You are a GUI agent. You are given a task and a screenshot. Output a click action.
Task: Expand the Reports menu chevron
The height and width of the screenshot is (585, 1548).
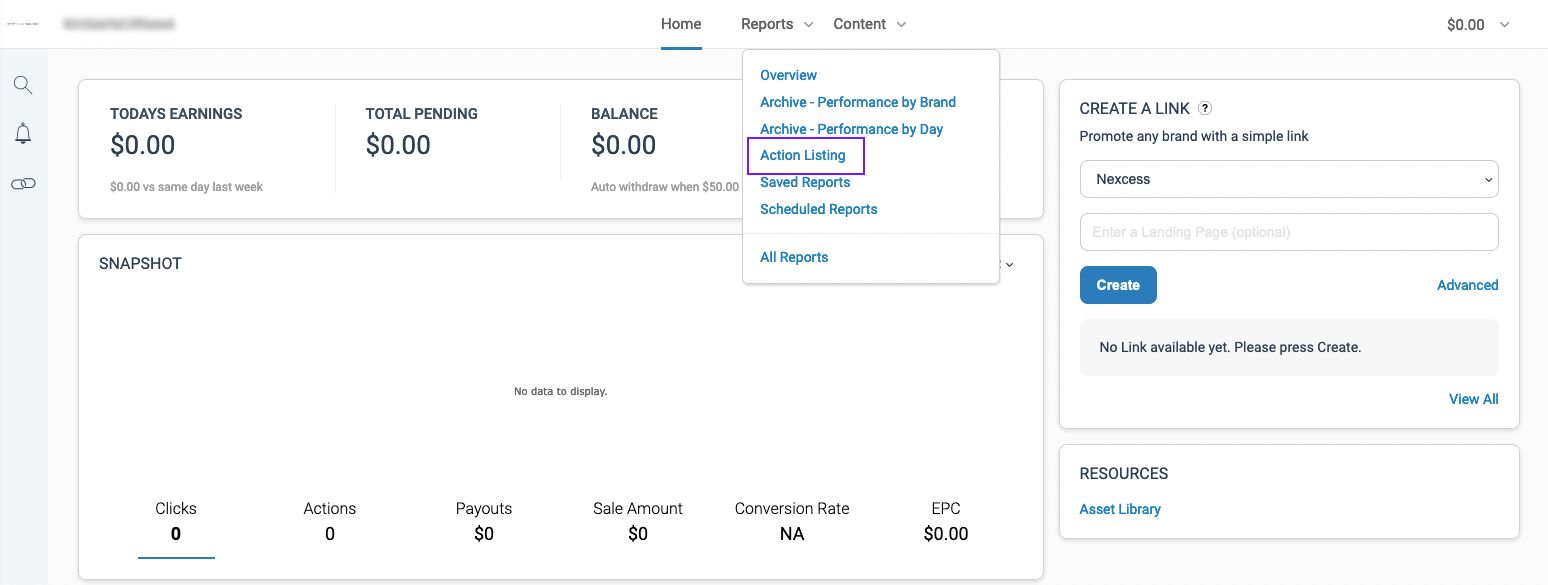tap(809, 25)
